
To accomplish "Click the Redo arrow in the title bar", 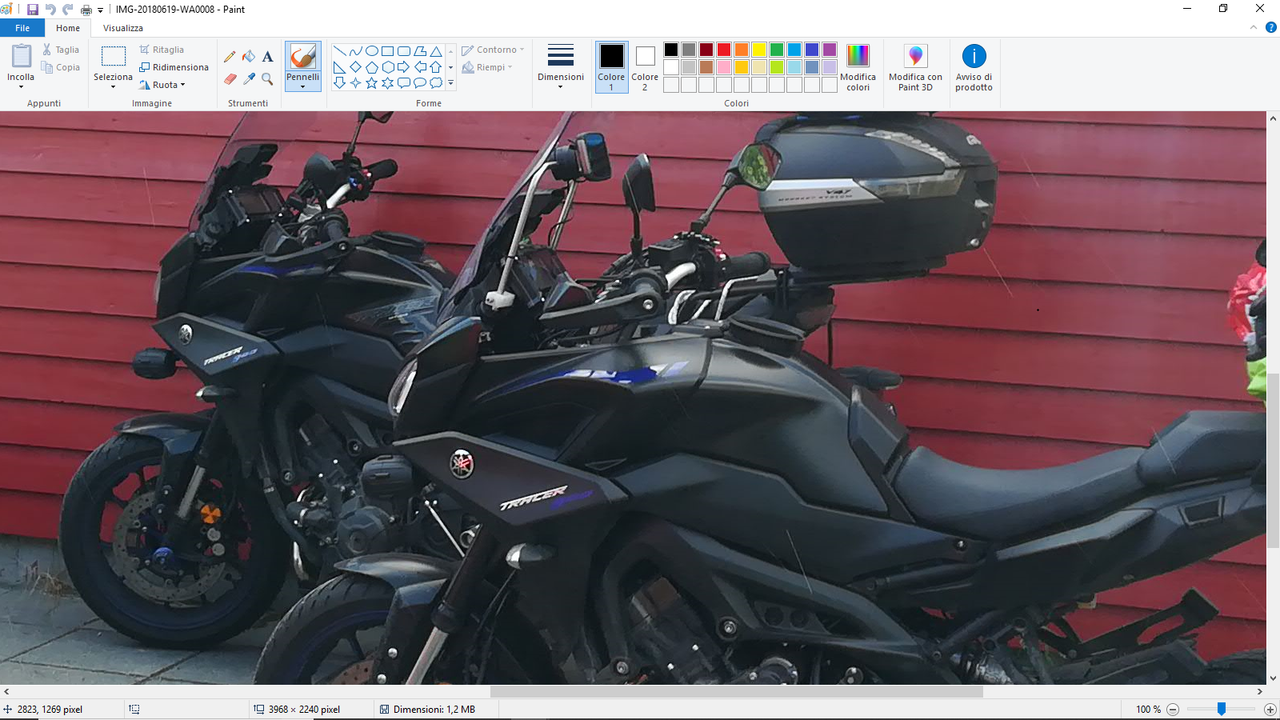I will coord(68,9).
